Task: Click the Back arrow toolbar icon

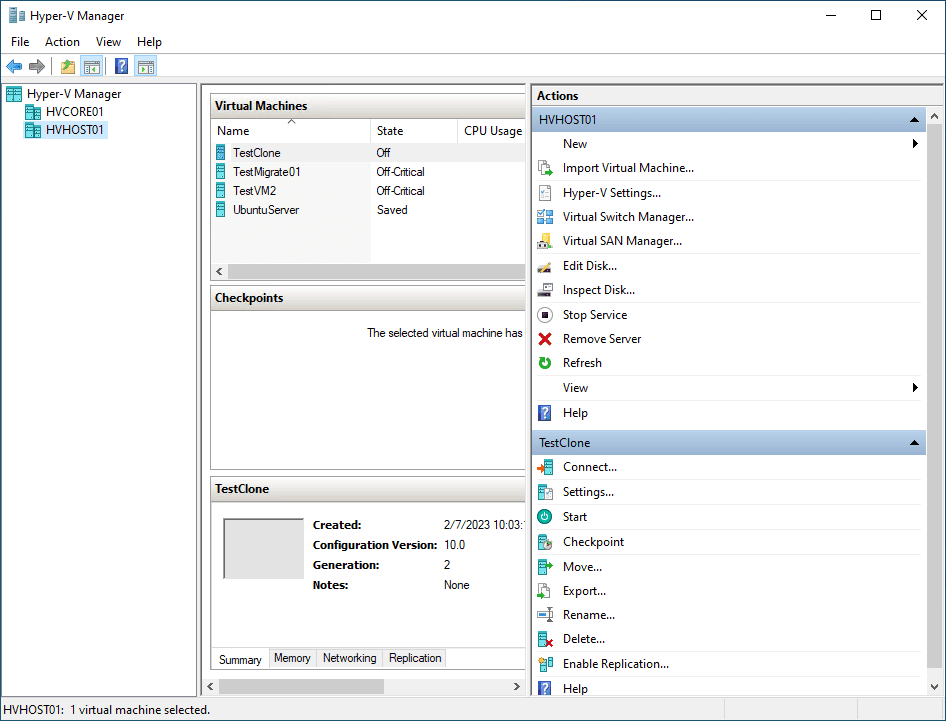Action: click(x=14, y=67)
